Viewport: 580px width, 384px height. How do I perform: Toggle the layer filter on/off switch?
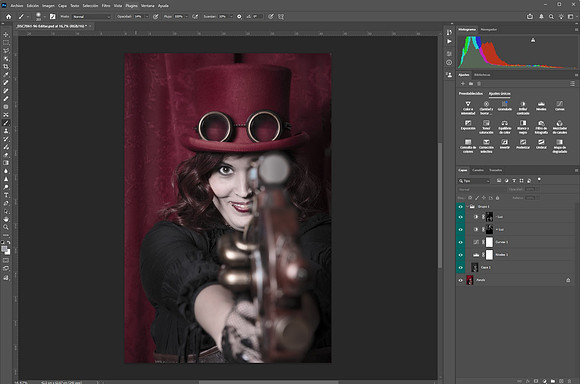coord(539,180)
